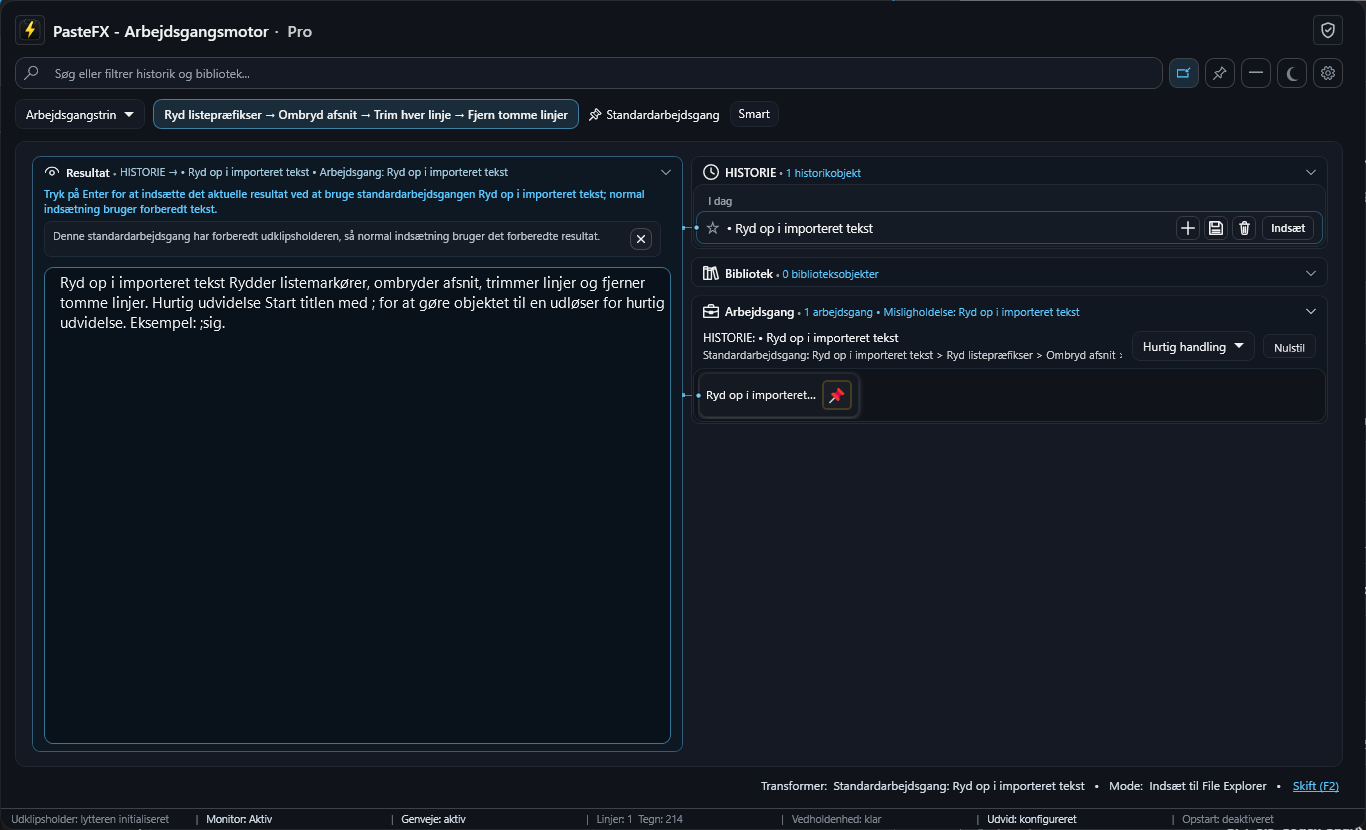Collapse the HISTORIE section chevron
1366x830 pixels.
click(1311, 172)
